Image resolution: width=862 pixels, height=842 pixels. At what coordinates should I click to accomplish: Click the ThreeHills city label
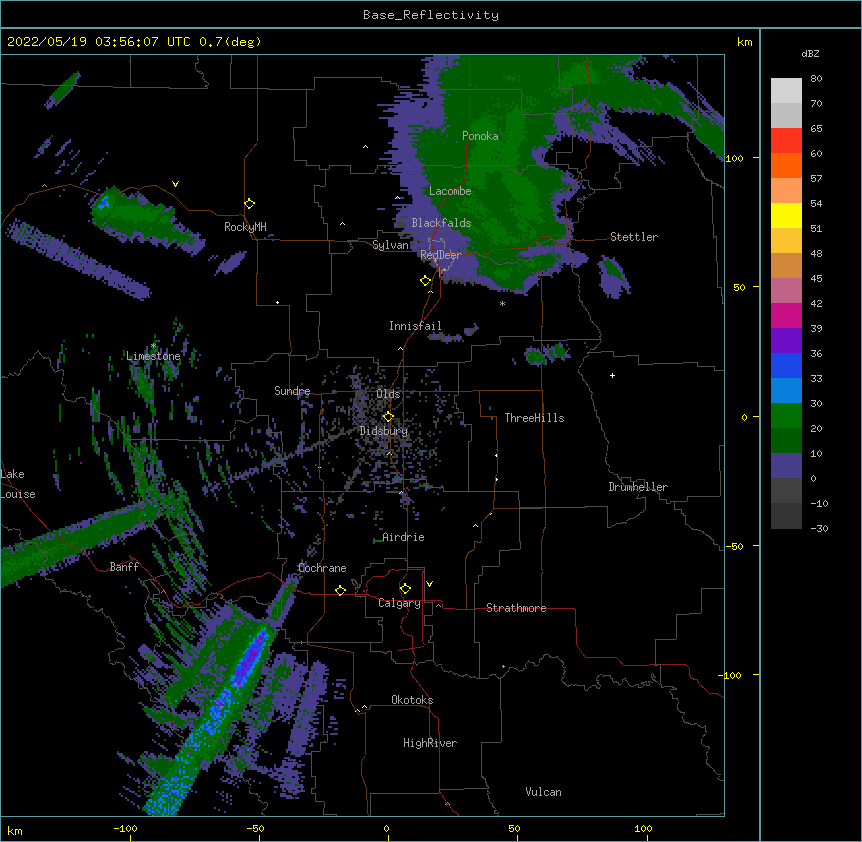point(534,418)
